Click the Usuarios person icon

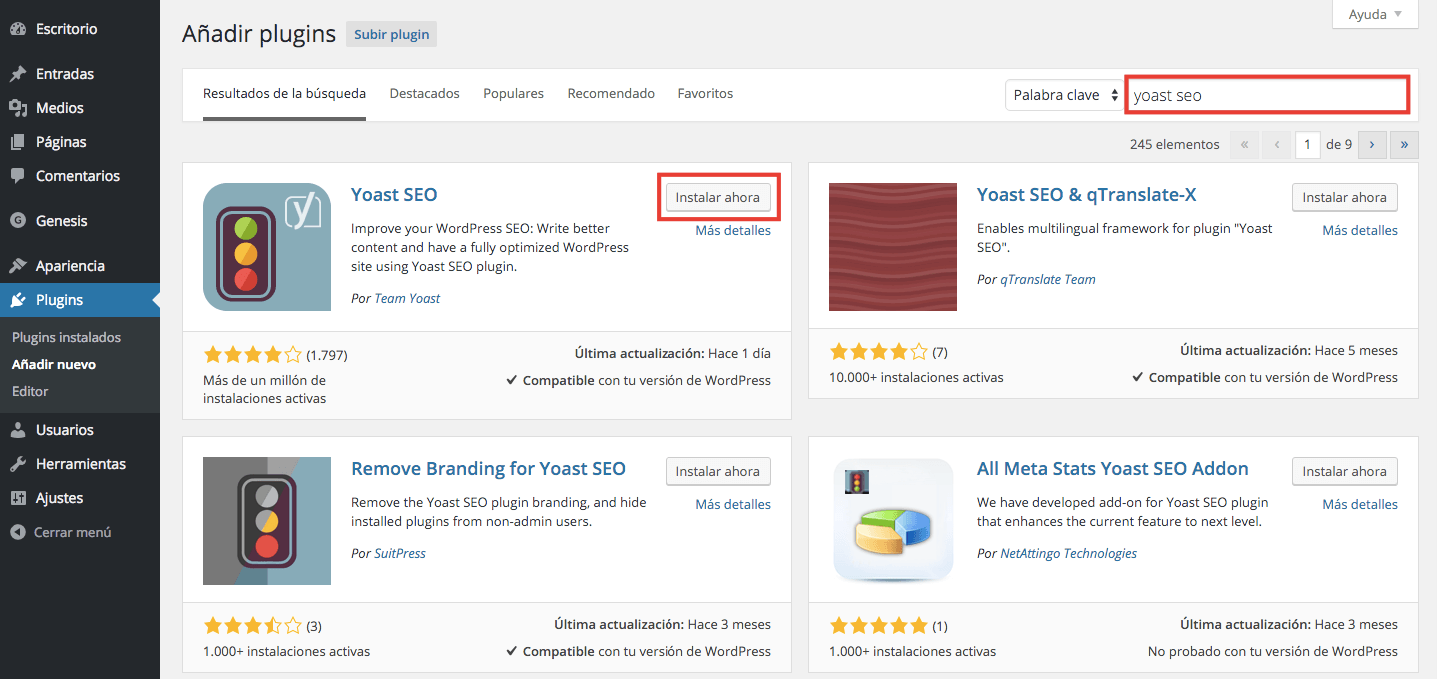coord(17,430)
